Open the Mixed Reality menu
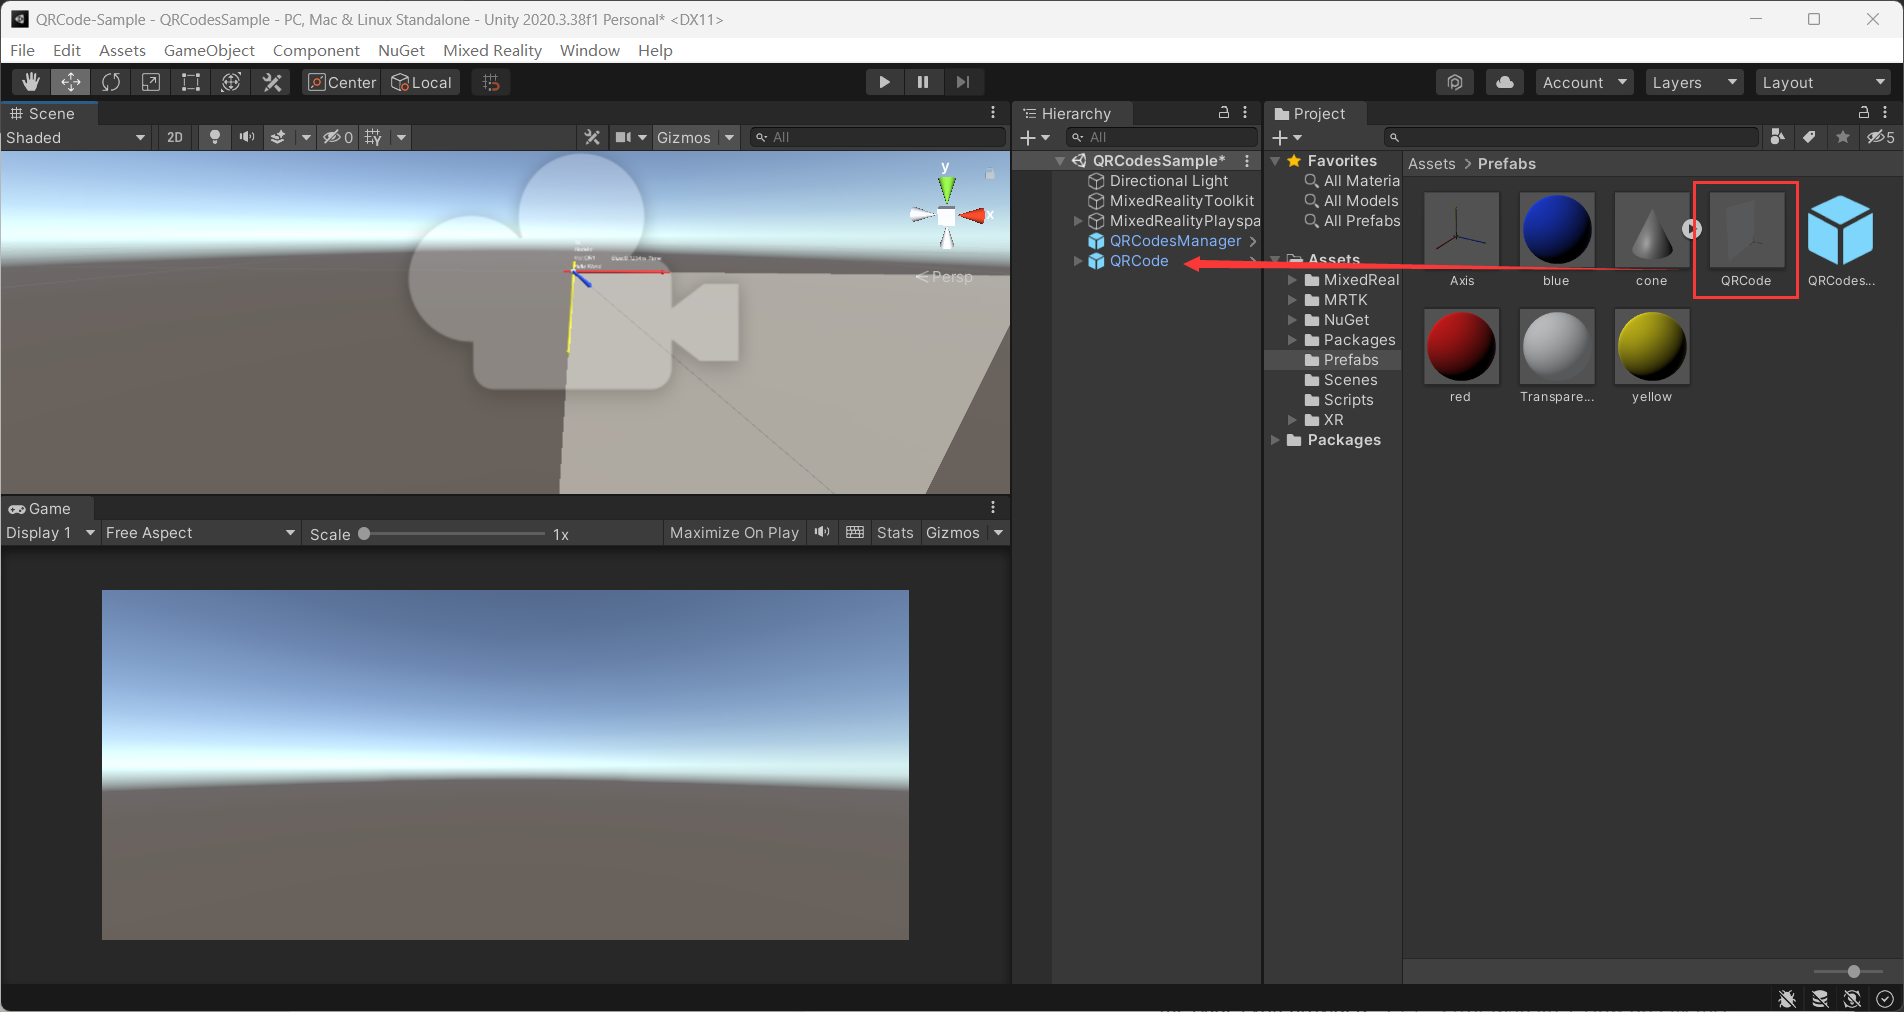This screenshot has height=1012, width=1904. pyautogui.click(x=492, y=50)
